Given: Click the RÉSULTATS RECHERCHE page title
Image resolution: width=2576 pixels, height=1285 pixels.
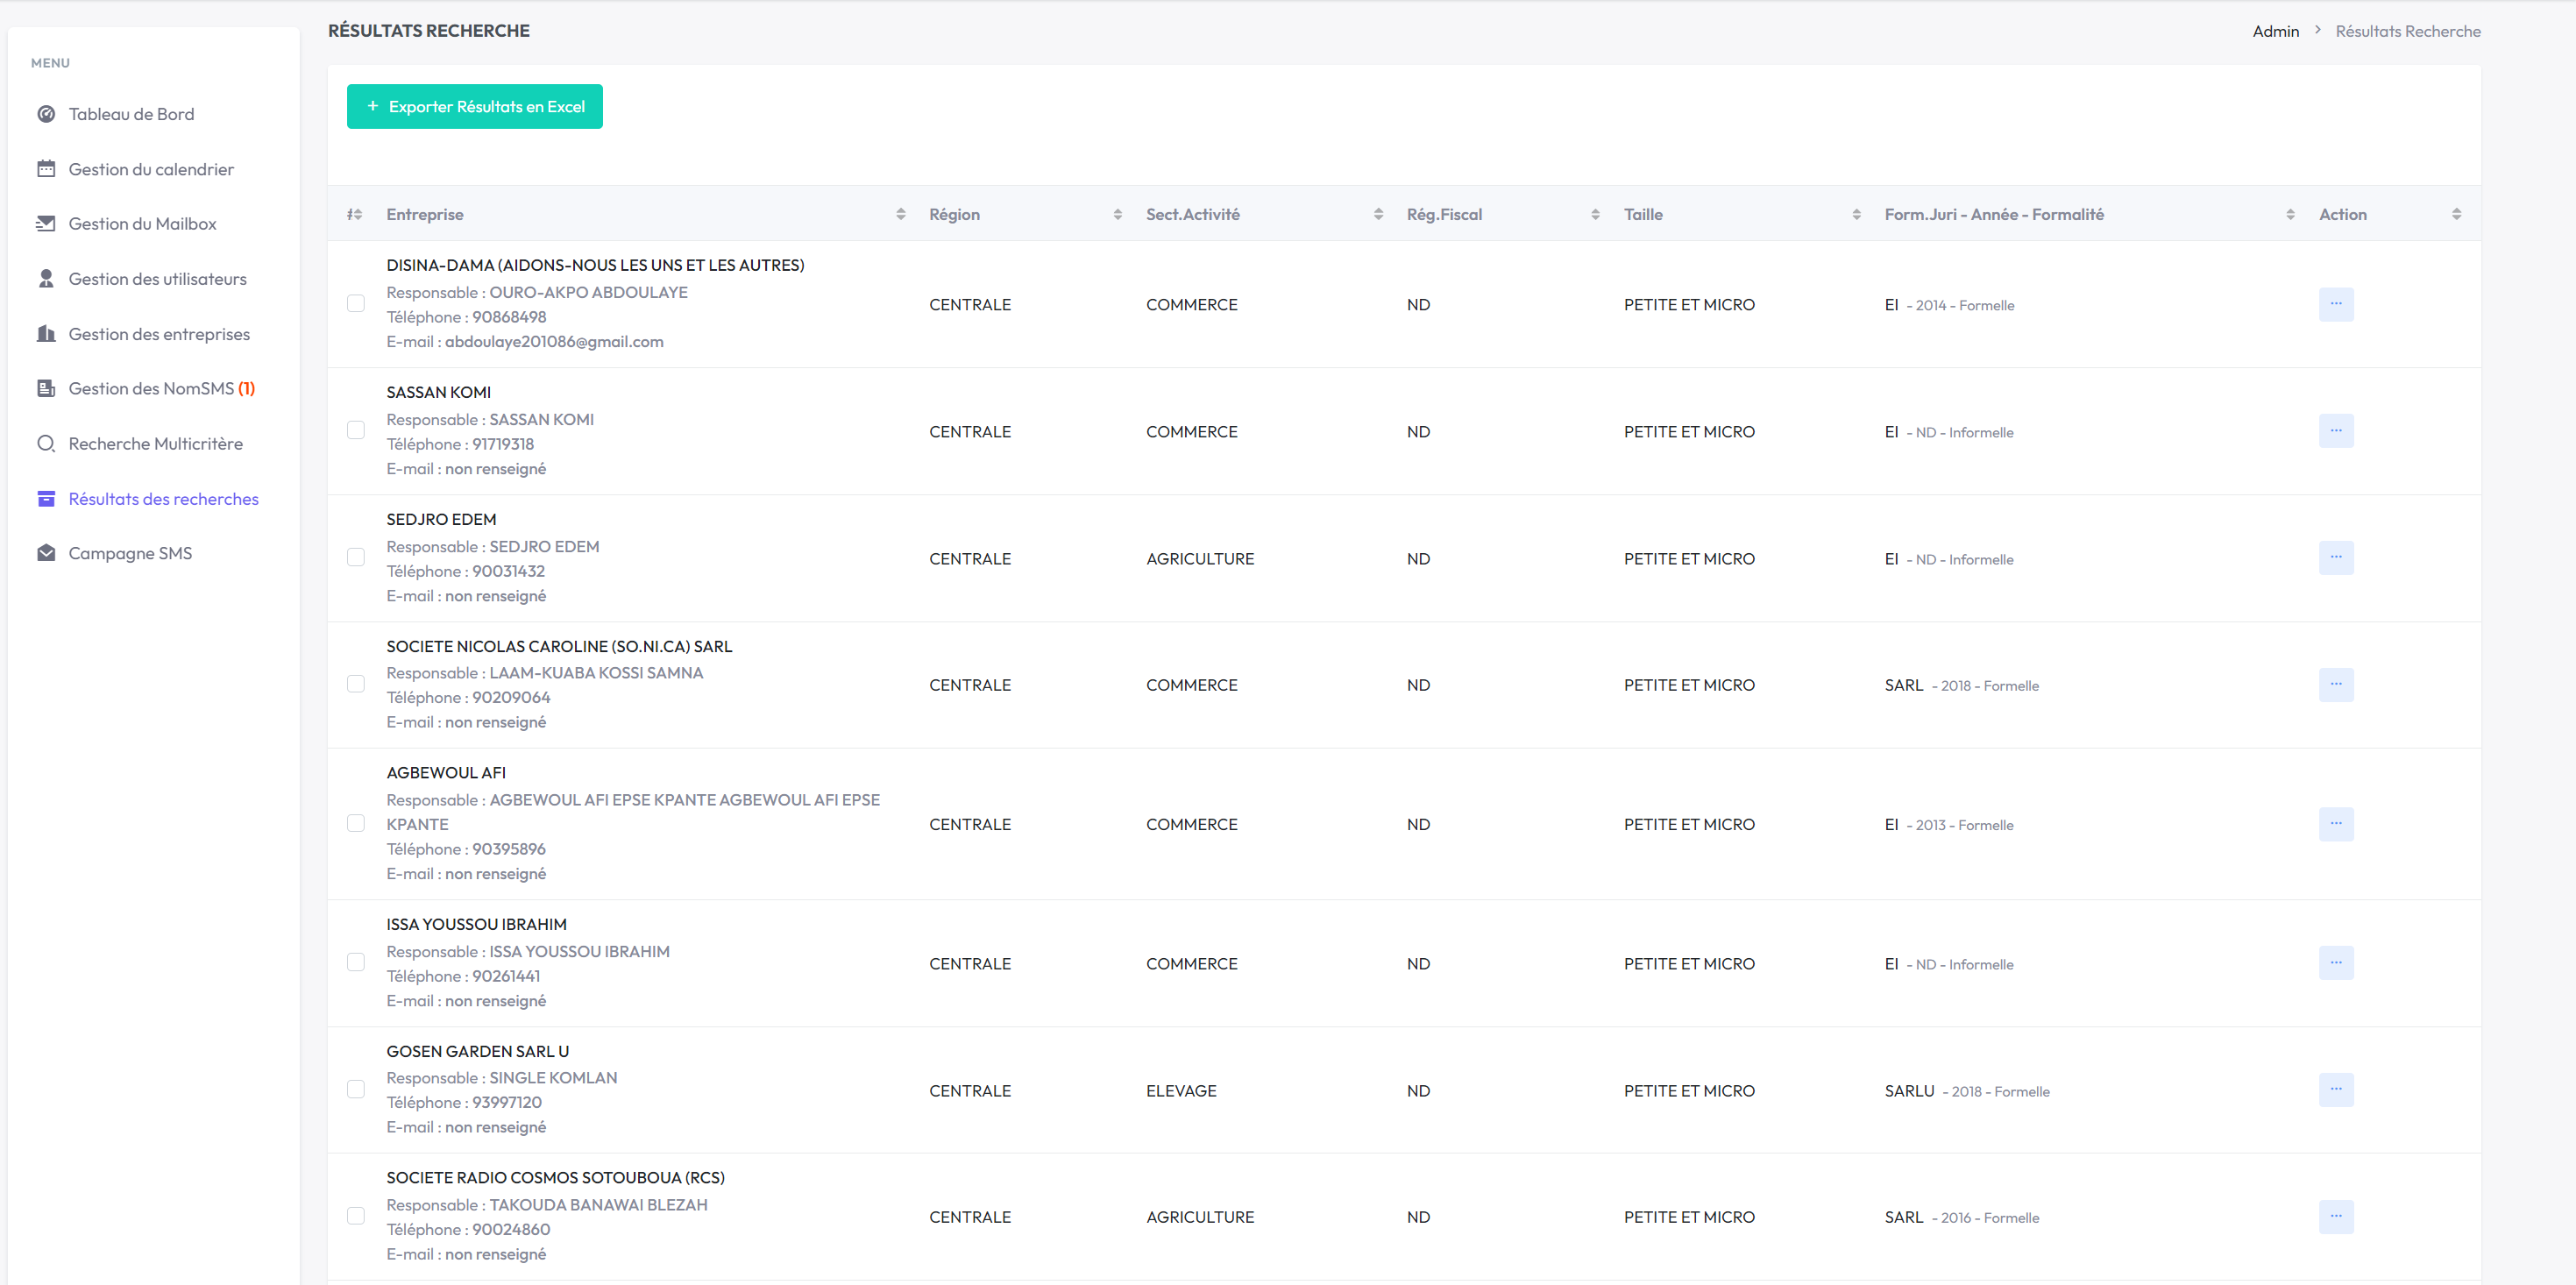Looking at the screenshot, I should click(429, 30).
